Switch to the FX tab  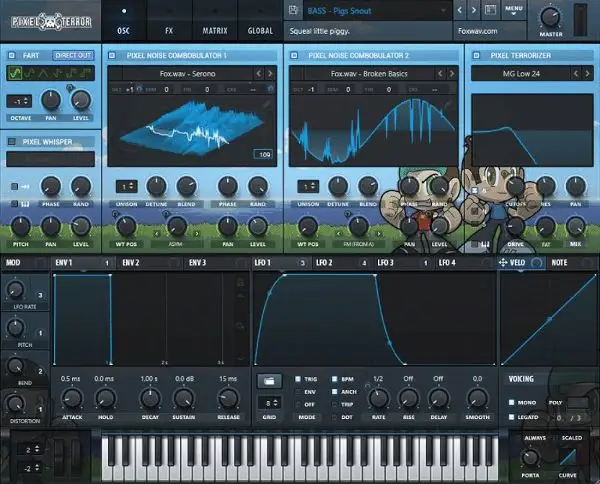click(169, 31)
